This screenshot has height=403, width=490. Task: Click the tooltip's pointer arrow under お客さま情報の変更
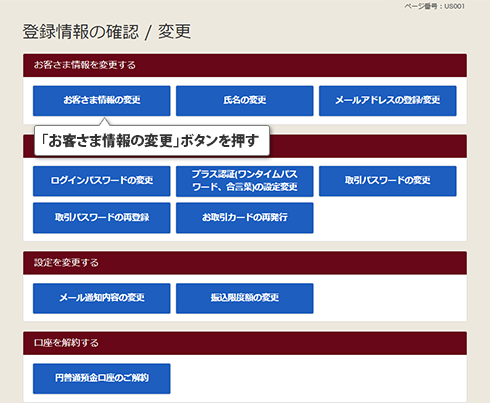click(x=104, y=121)
